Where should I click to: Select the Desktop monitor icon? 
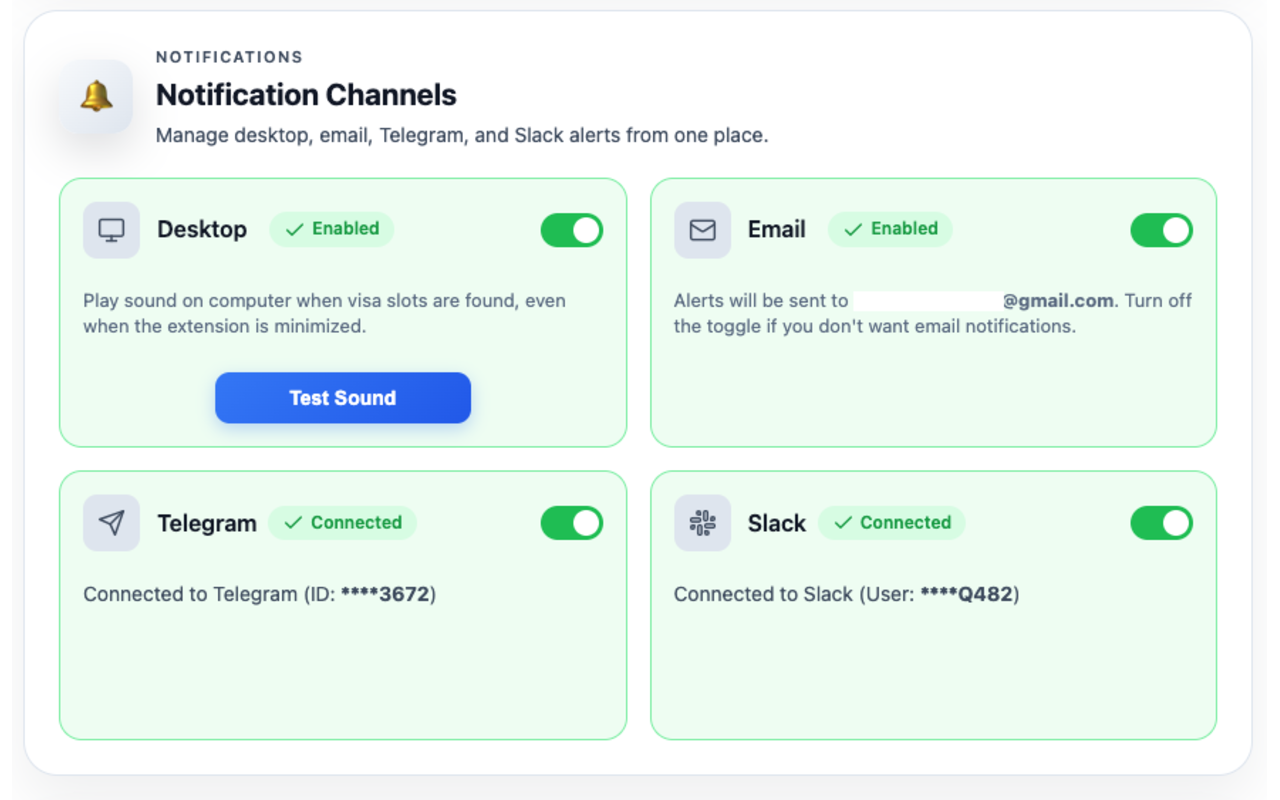click(110, 229)
